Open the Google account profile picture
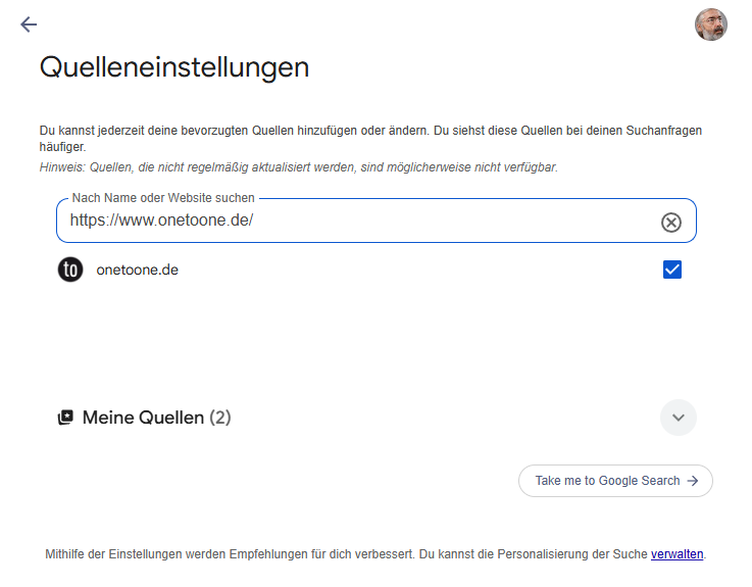752x587 pixels. 711,24
